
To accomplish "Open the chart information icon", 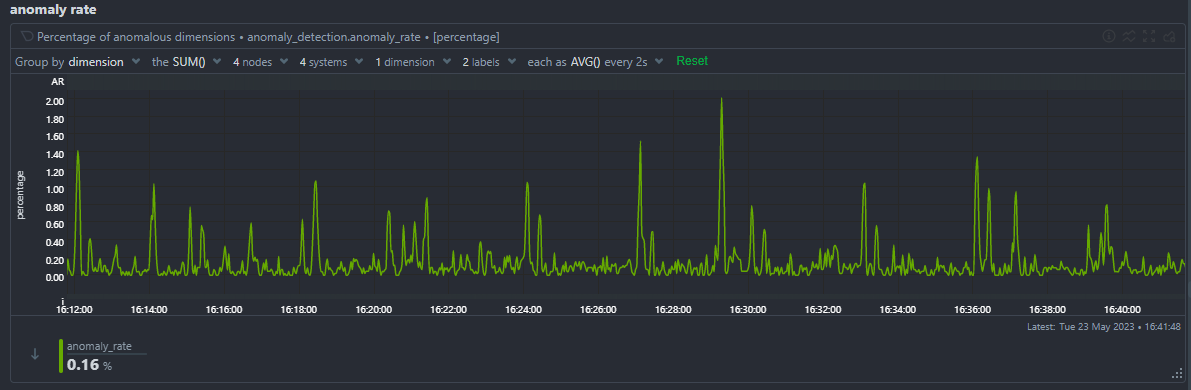I will click(x=1108, y=36).
